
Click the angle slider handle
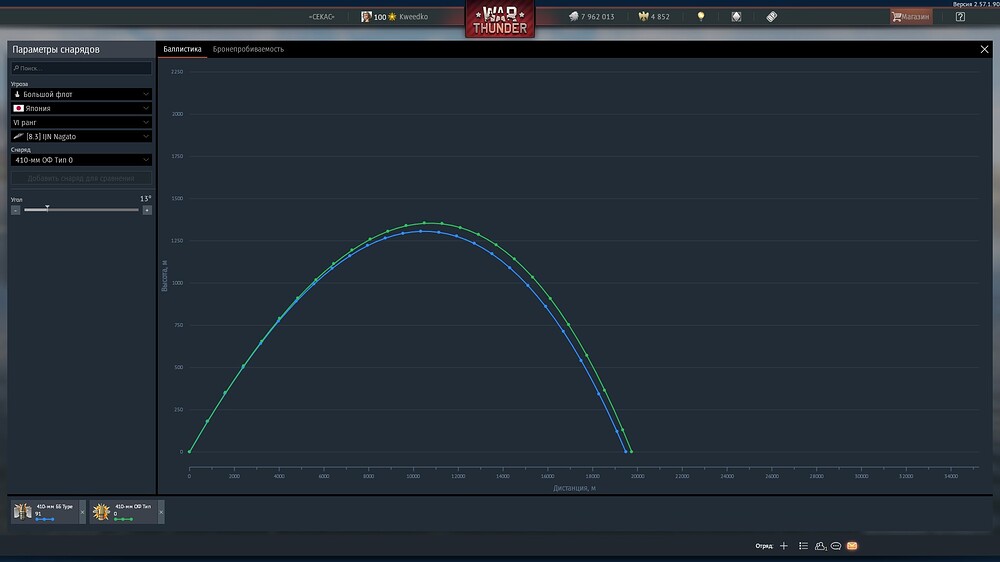point(47,208)
